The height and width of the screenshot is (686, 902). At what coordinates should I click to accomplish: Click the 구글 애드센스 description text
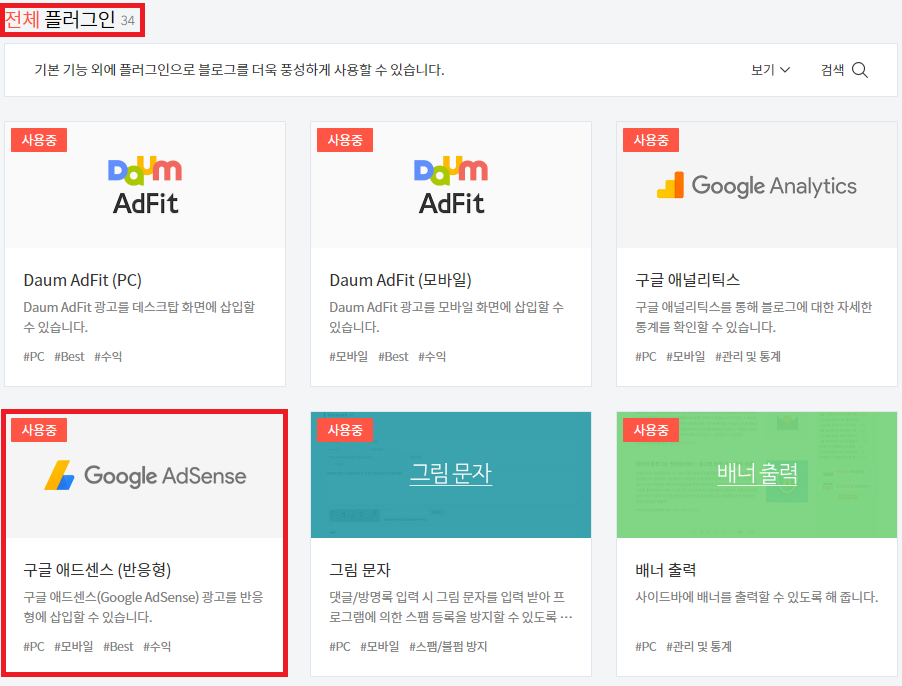coord(143,607)
